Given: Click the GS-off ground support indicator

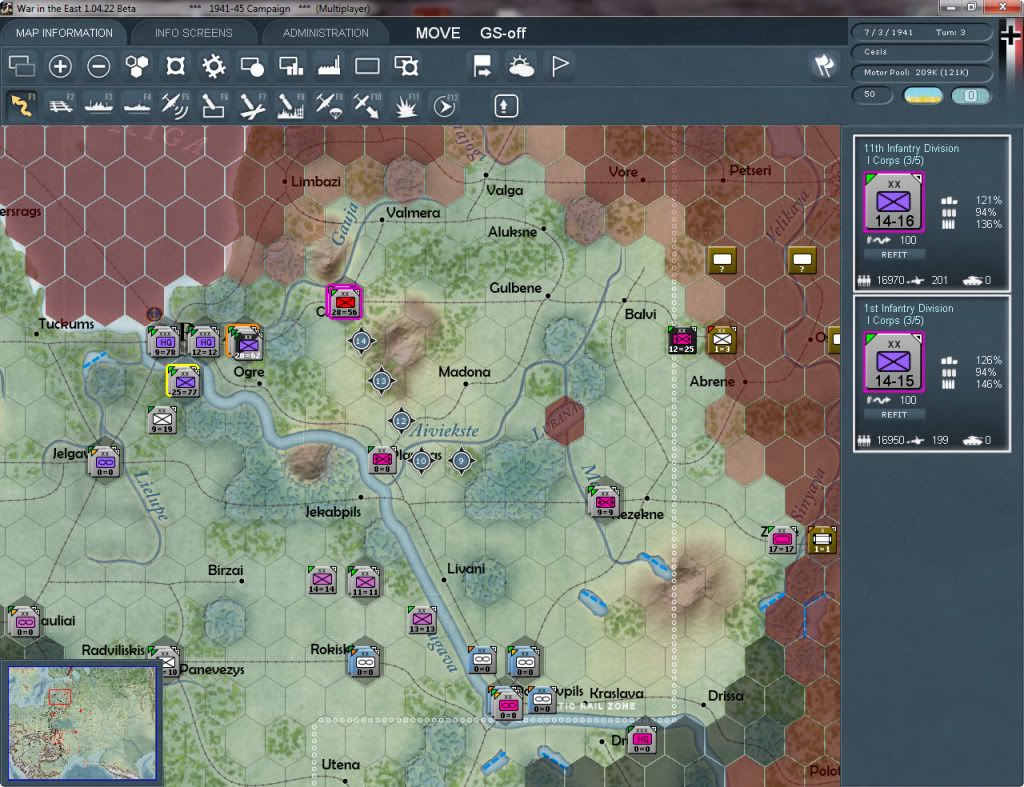Looking at the screenshot, I should click(x=503, y=33).
